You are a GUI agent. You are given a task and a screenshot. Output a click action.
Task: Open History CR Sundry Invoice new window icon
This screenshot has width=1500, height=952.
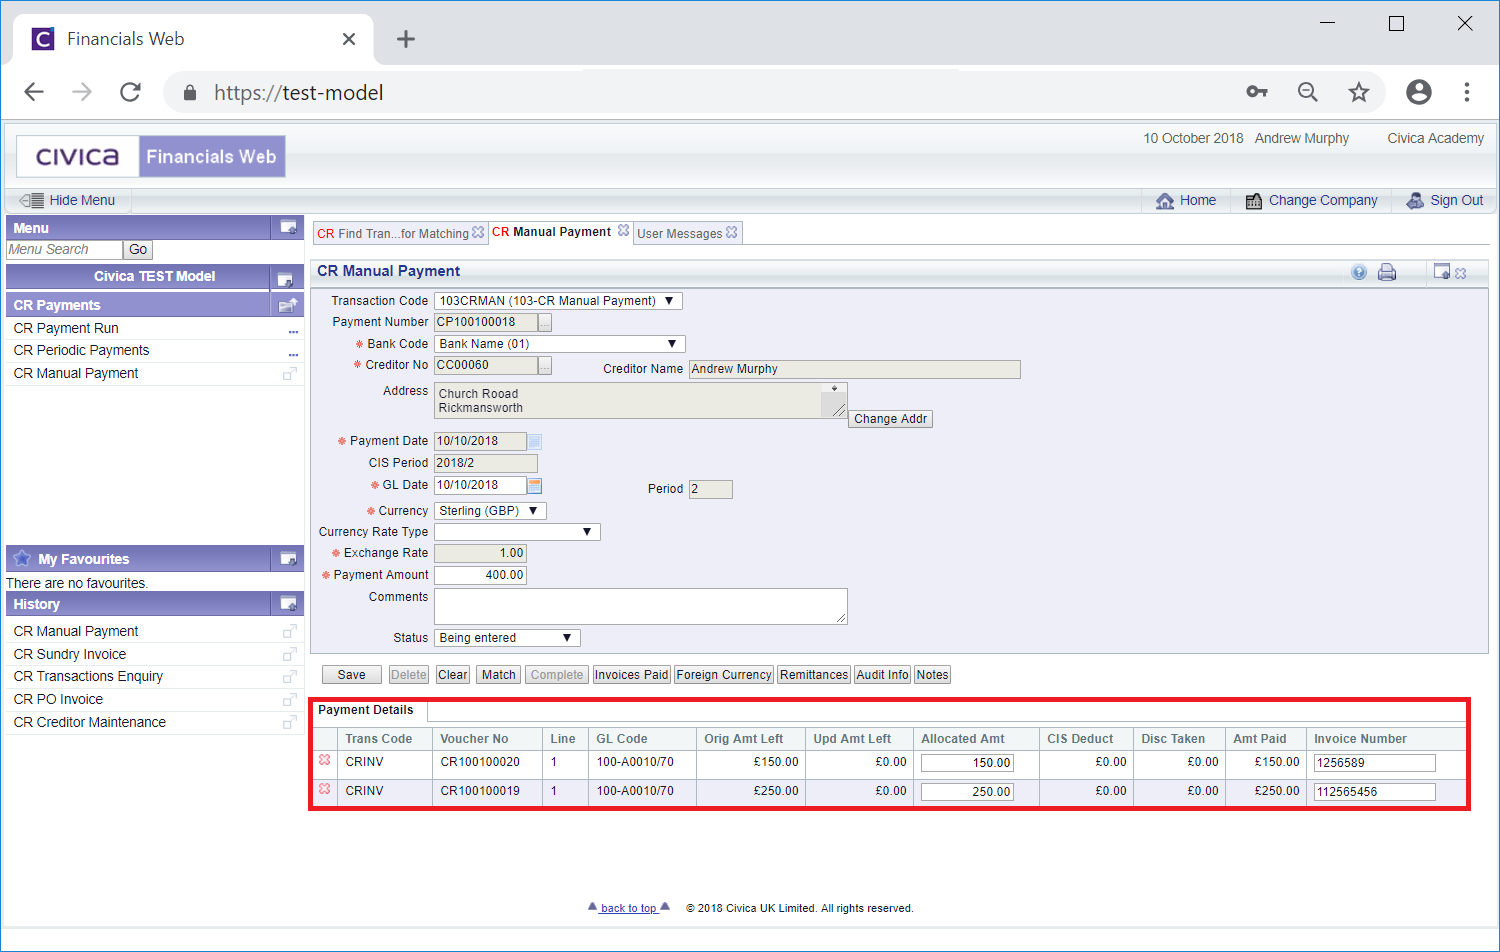pyautogui.click(x=290, y=654)
